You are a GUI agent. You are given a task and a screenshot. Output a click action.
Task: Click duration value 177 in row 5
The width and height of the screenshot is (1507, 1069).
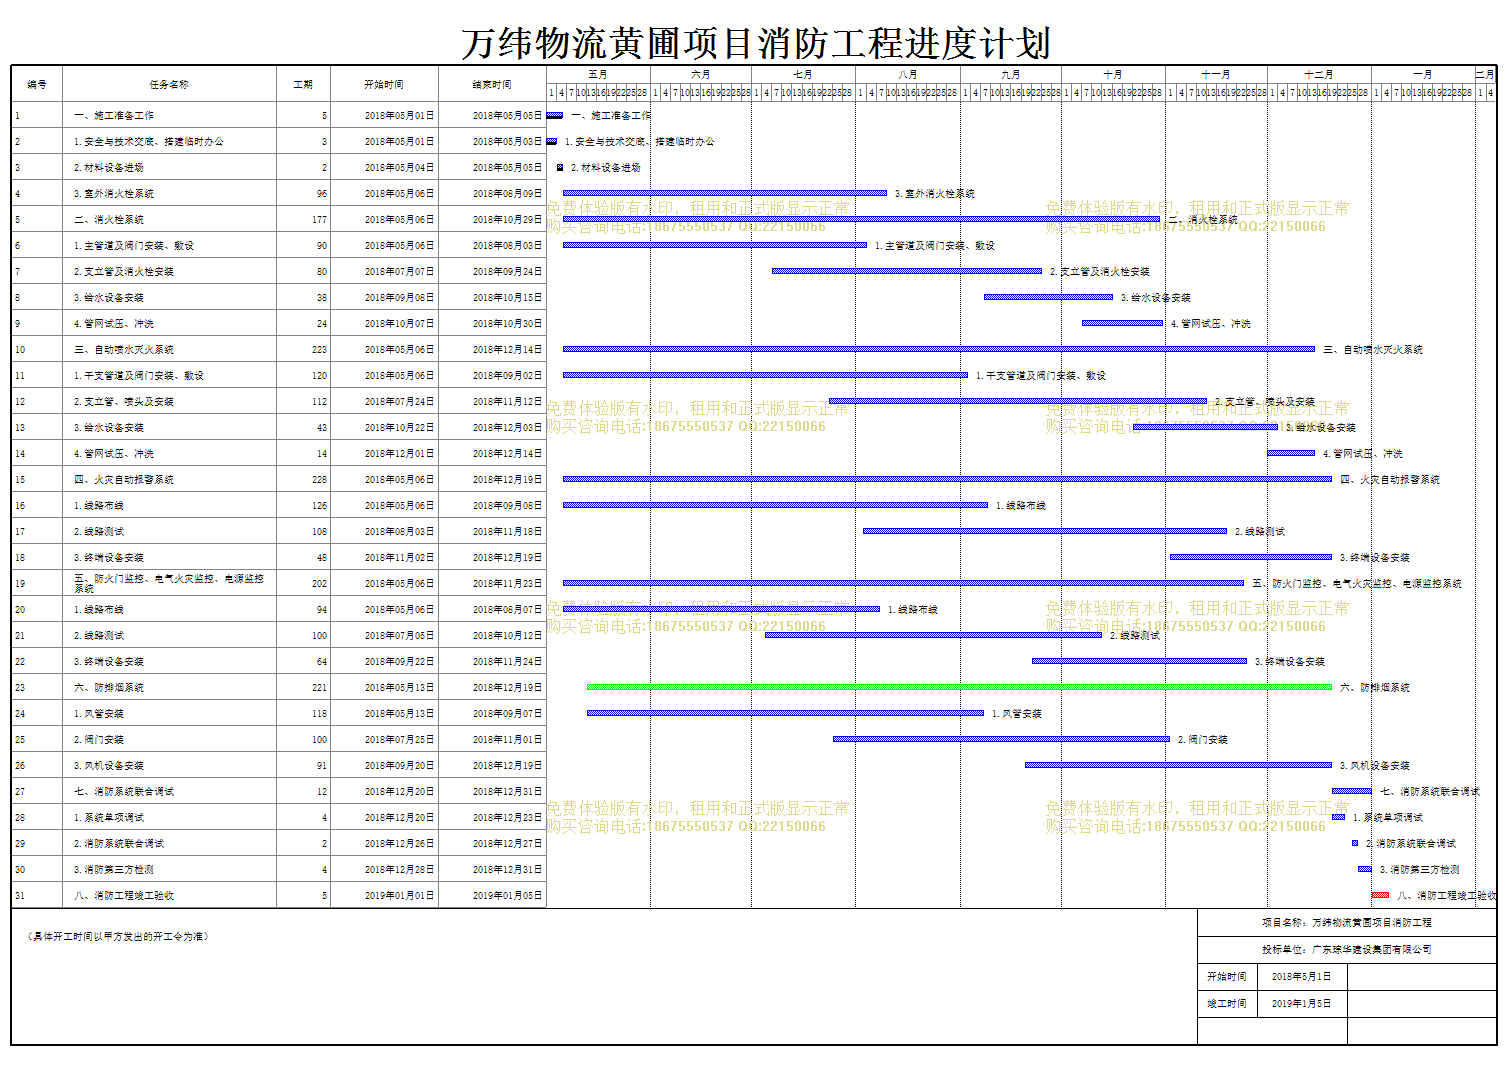tap(319, 220)
